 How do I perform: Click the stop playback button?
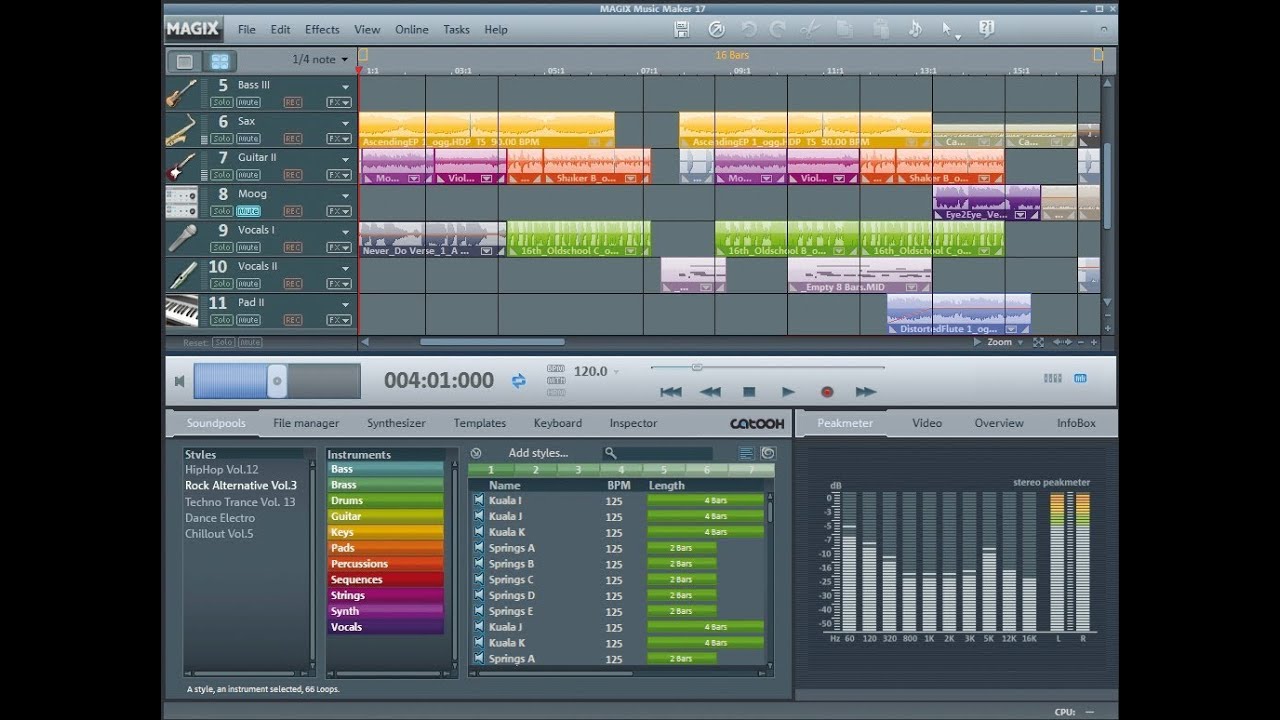pos(749,392)
